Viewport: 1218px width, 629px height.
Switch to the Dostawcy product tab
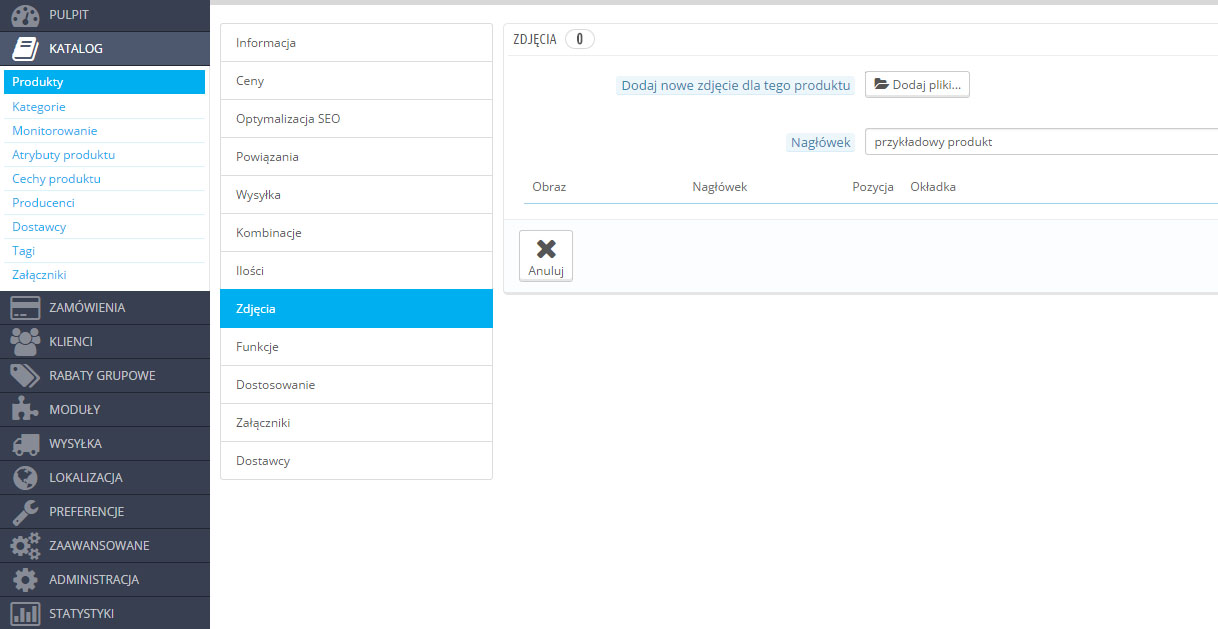(356, 461)
